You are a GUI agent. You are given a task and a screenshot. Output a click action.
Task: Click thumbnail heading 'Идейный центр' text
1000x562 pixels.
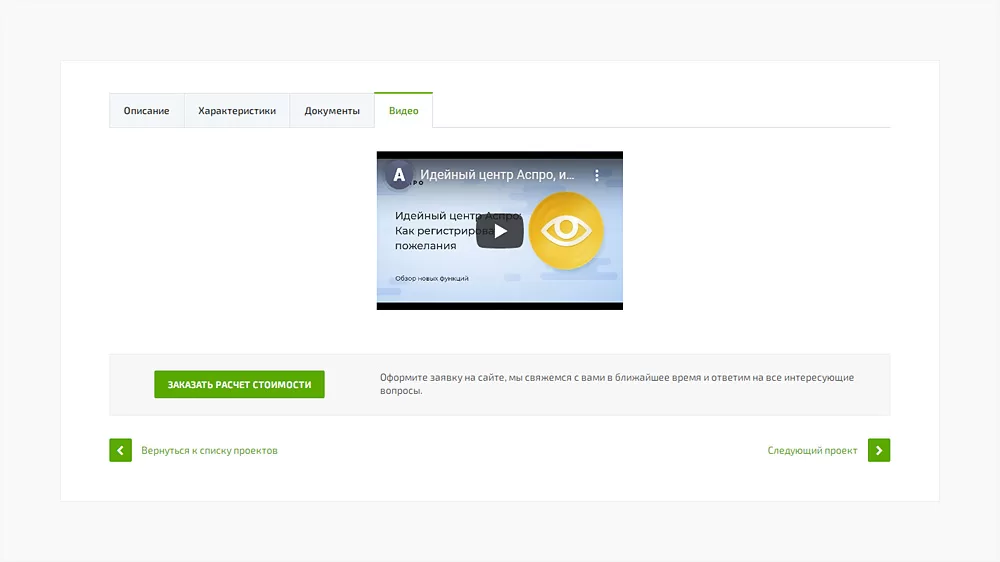pos(437,216)
